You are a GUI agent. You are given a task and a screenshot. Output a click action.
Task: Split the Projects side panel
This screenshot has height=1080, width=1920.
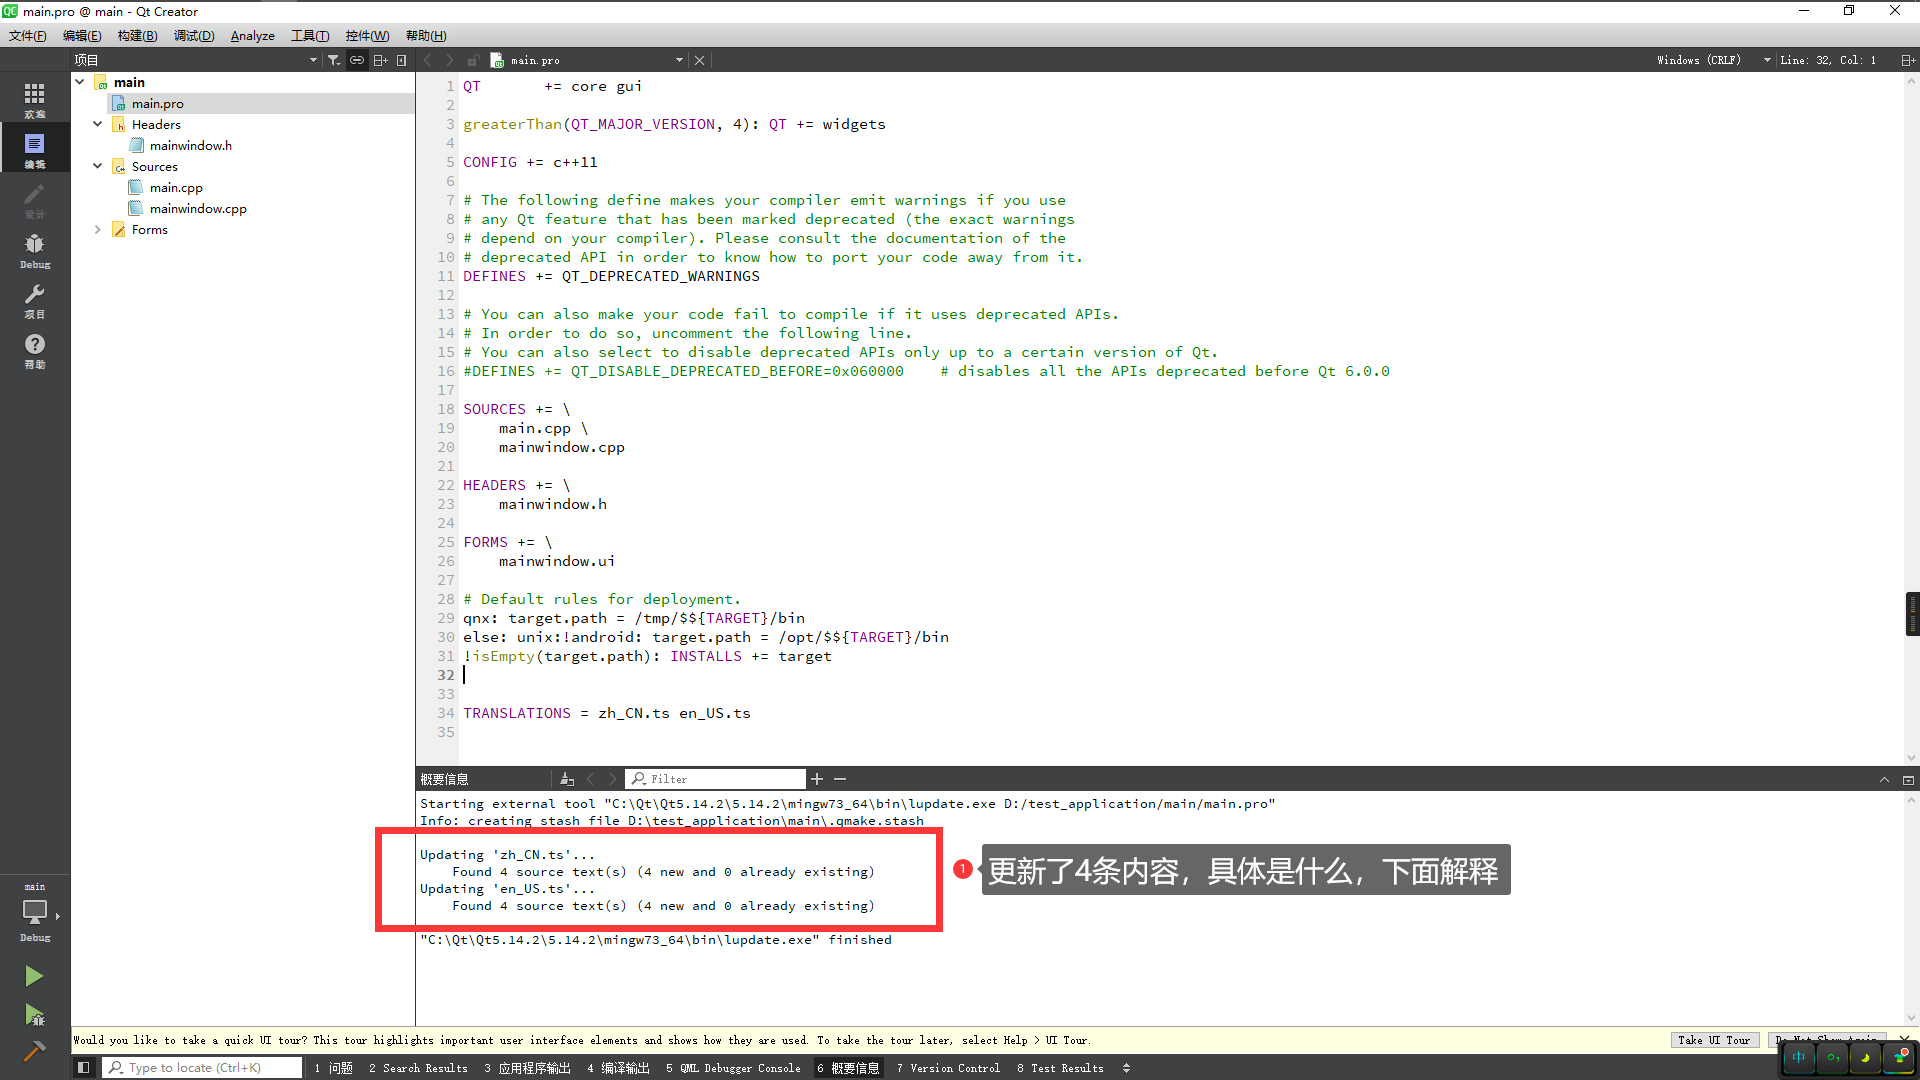click(x=380, y=60)
